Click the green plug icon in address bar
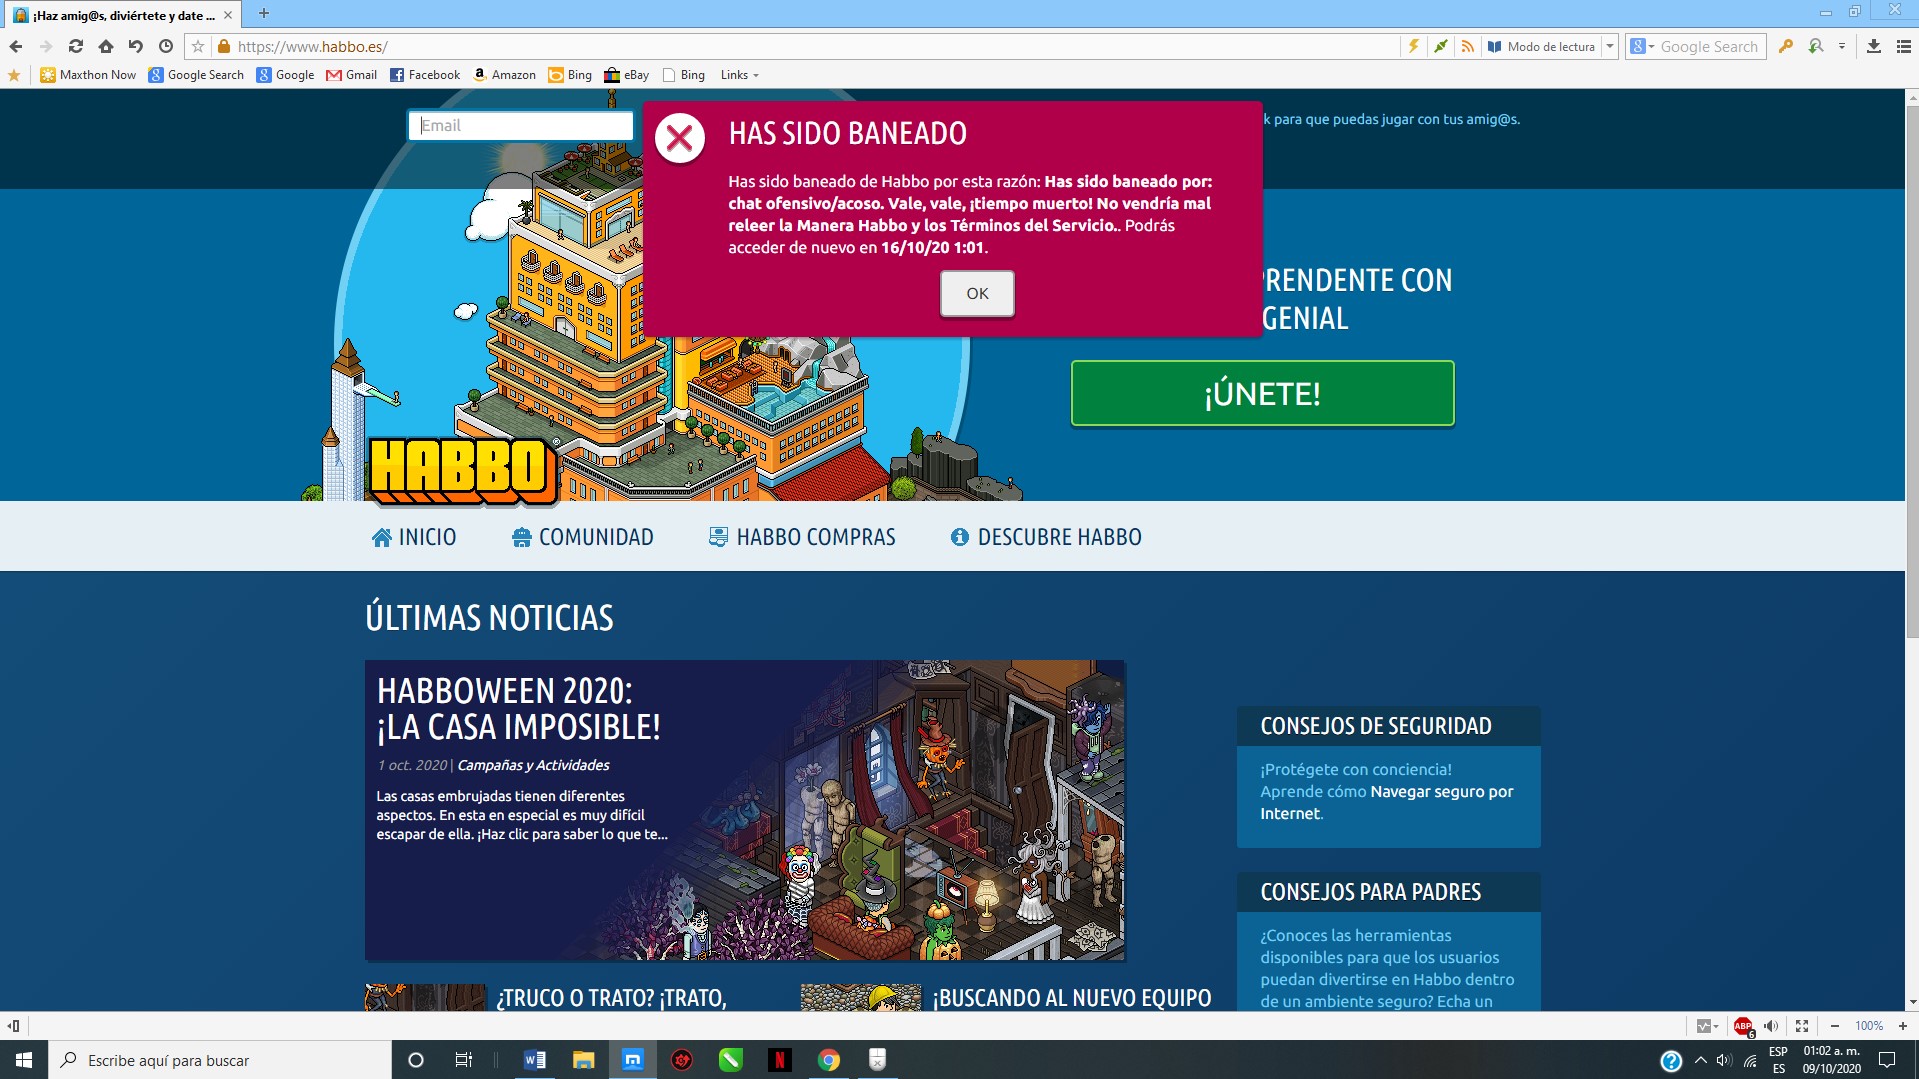Viewport: 1919px width, 1079px height. tap(1440, 46)
